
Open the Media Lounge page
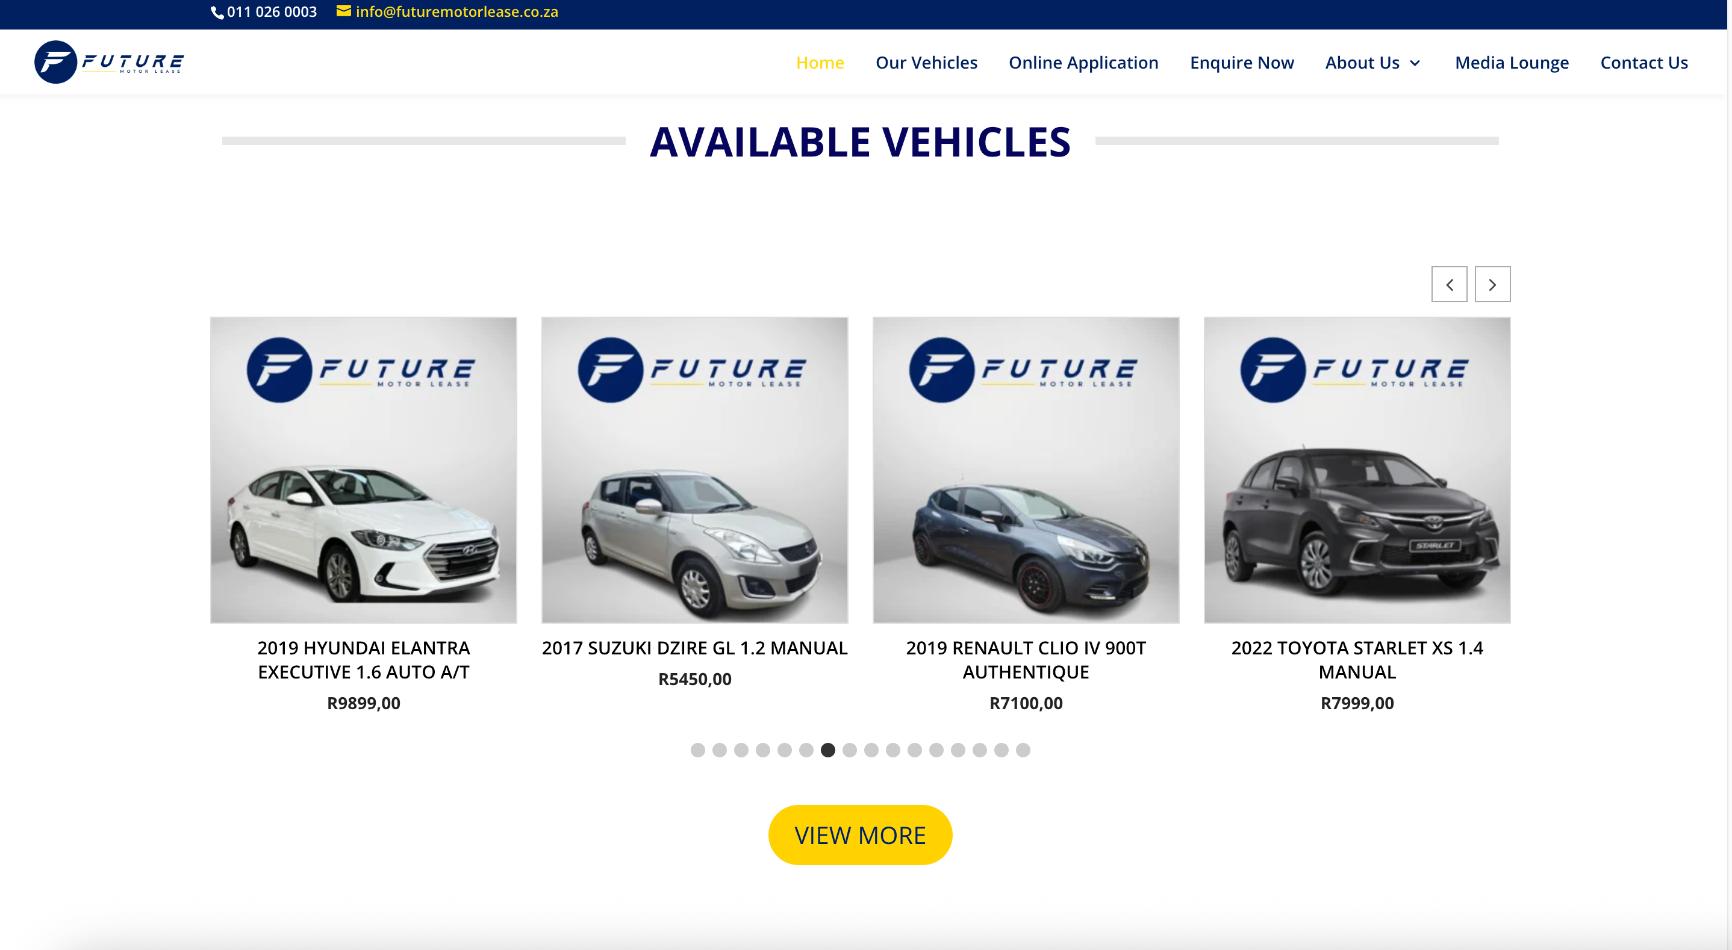1512,62
